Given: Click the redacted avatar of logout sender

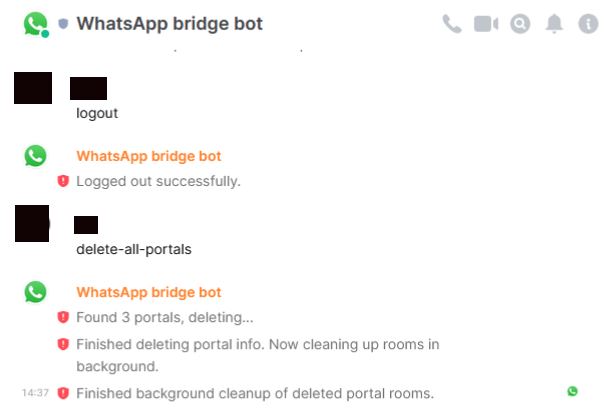Looking at the screenshot, I should click(x=33, y=88).
